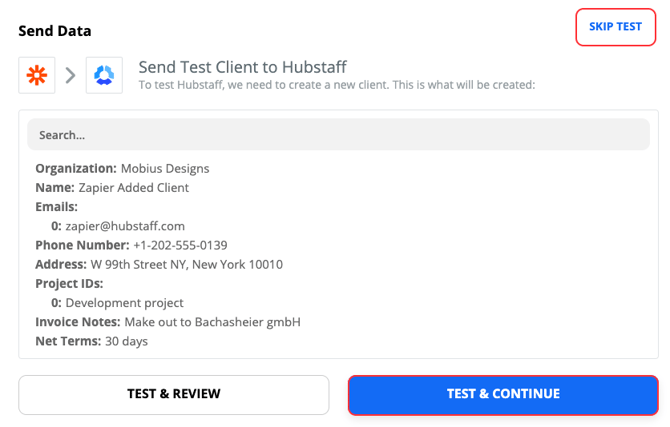
Task: Click the test description text under the title
Action: click(336, 85)
